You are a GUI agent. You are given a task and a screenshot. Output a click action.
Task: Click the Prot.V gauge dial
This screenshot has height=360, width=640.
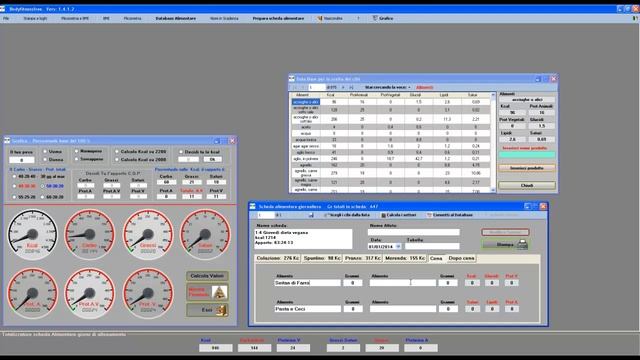pyautogui.click(x=148, y=293)
